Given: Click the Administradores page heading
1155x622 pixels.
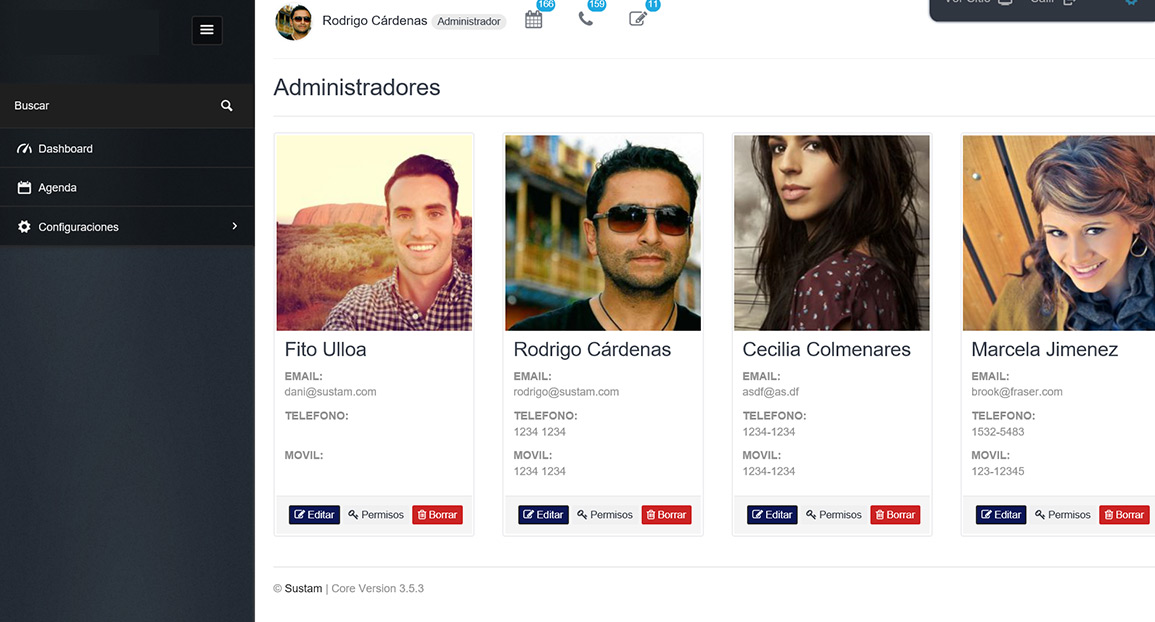Looking at the screenshot, I should pyautogui.click(x=357, y=87).
